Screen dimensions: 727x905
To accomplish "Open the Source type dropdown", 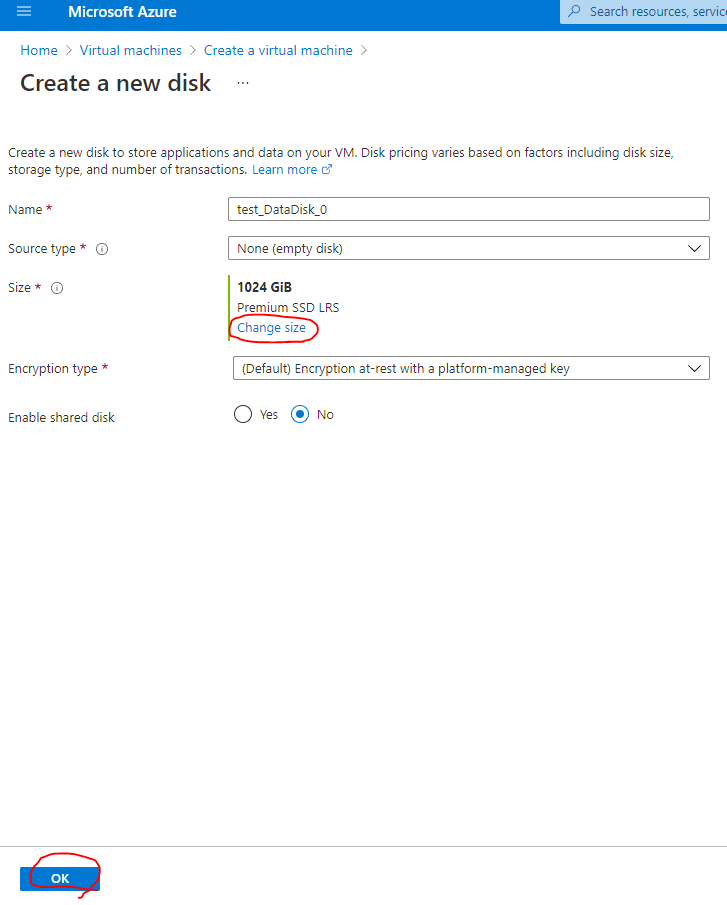I will click(x=469, y=248).
